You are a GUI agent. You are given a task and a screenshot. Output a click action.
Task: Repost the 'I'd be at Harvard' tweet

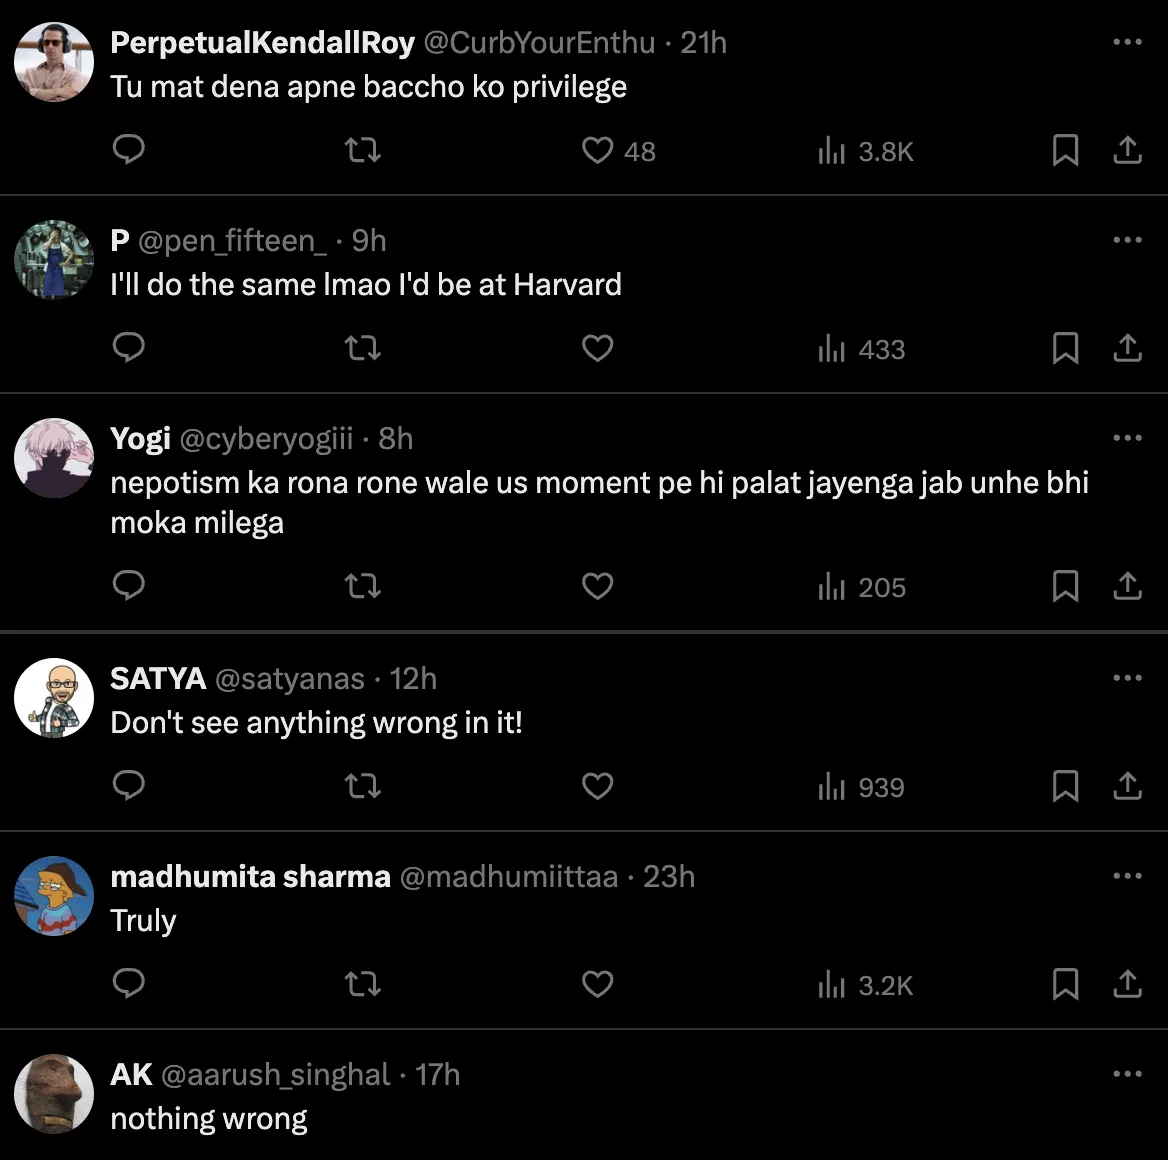[x=363, y=349]
